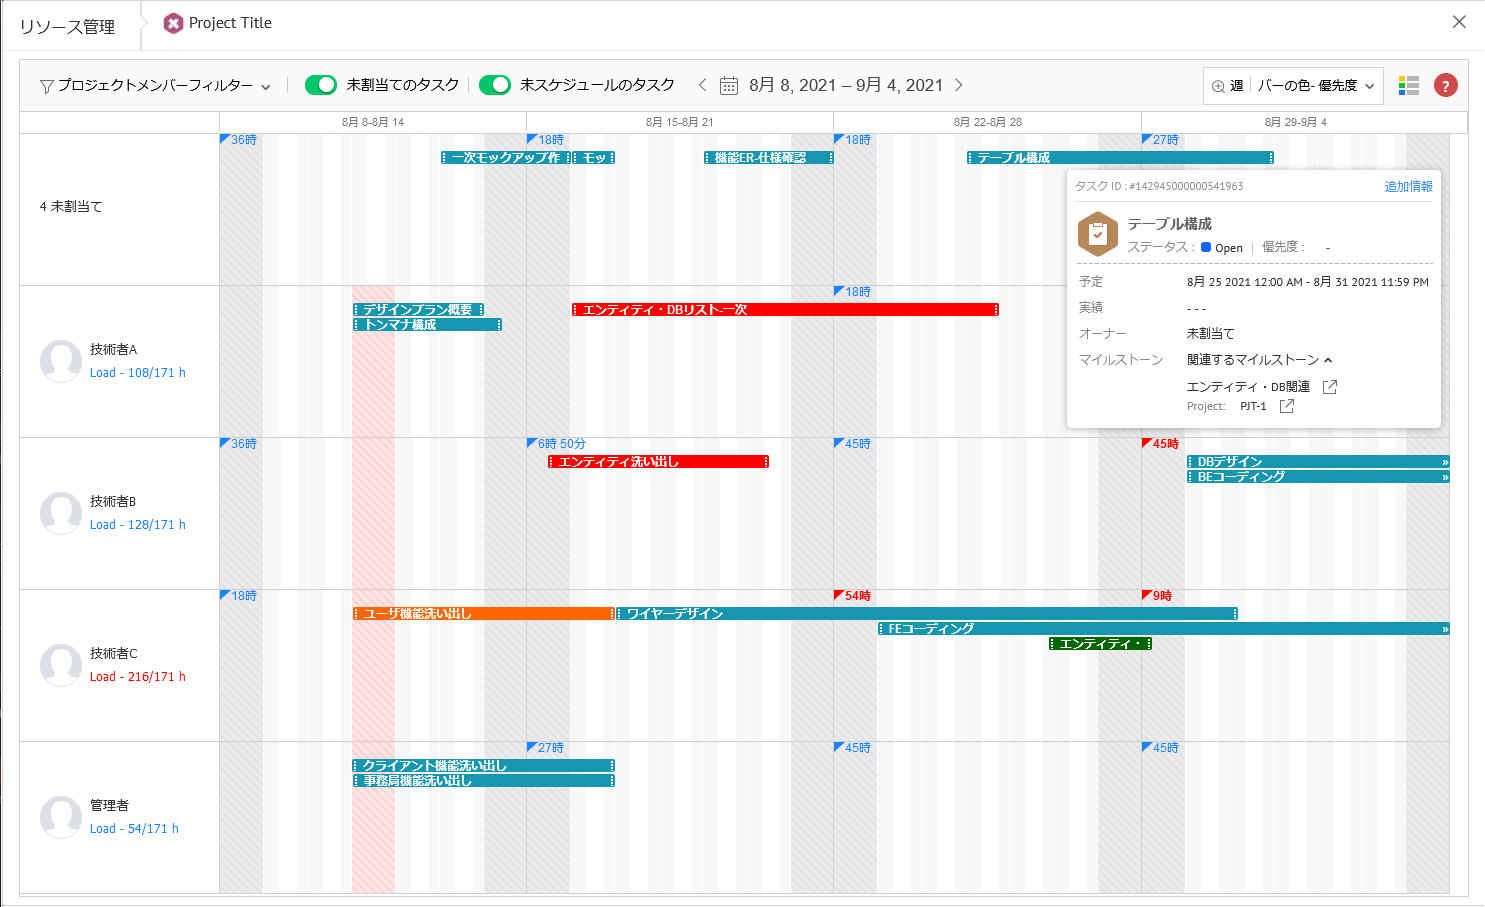1485x907 pixels.
Task: Click the task clipboard icon for テーブル構成
Action: (1097, 233)
